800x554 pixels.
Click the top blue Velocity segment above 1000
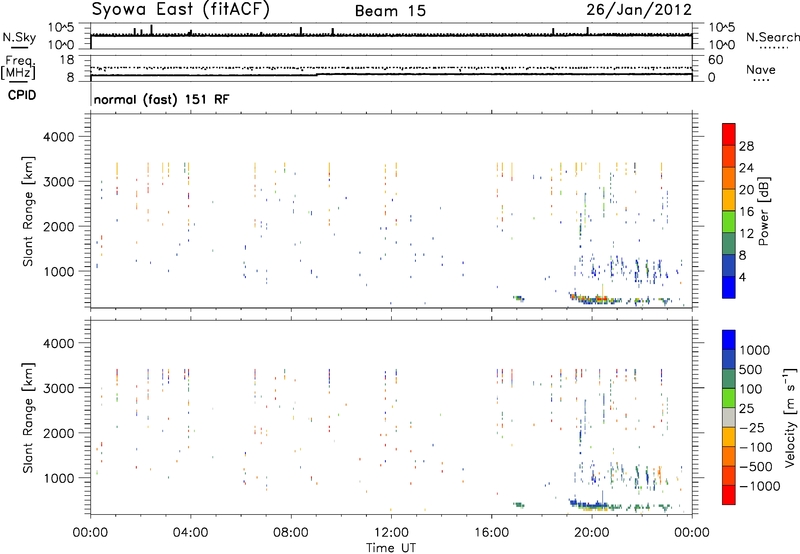tap(729, 340)
